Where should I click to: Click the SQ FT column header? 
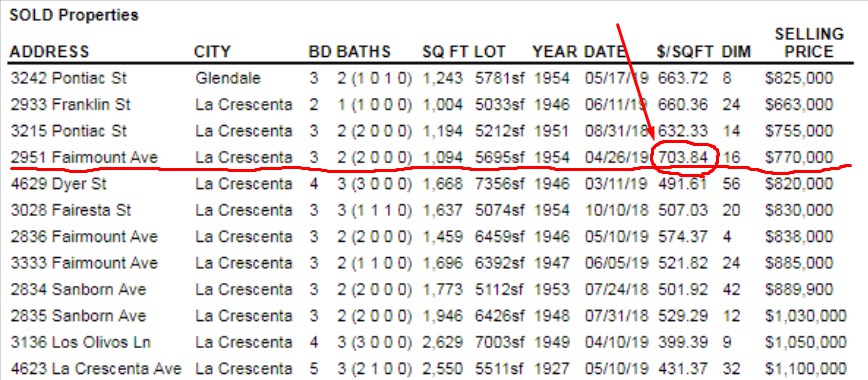point(446,52)
